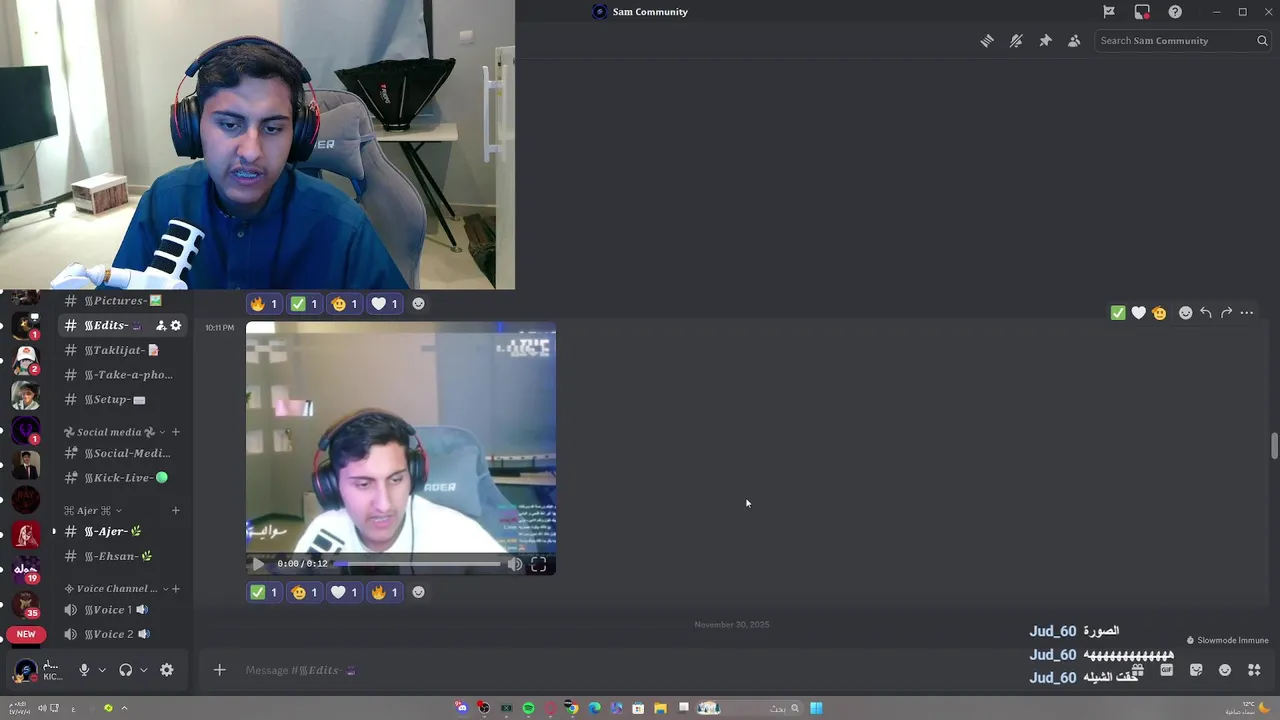This screenshot has height=720, width=1280.
Task: Open the Kick-Live channel
Action: 122,478
